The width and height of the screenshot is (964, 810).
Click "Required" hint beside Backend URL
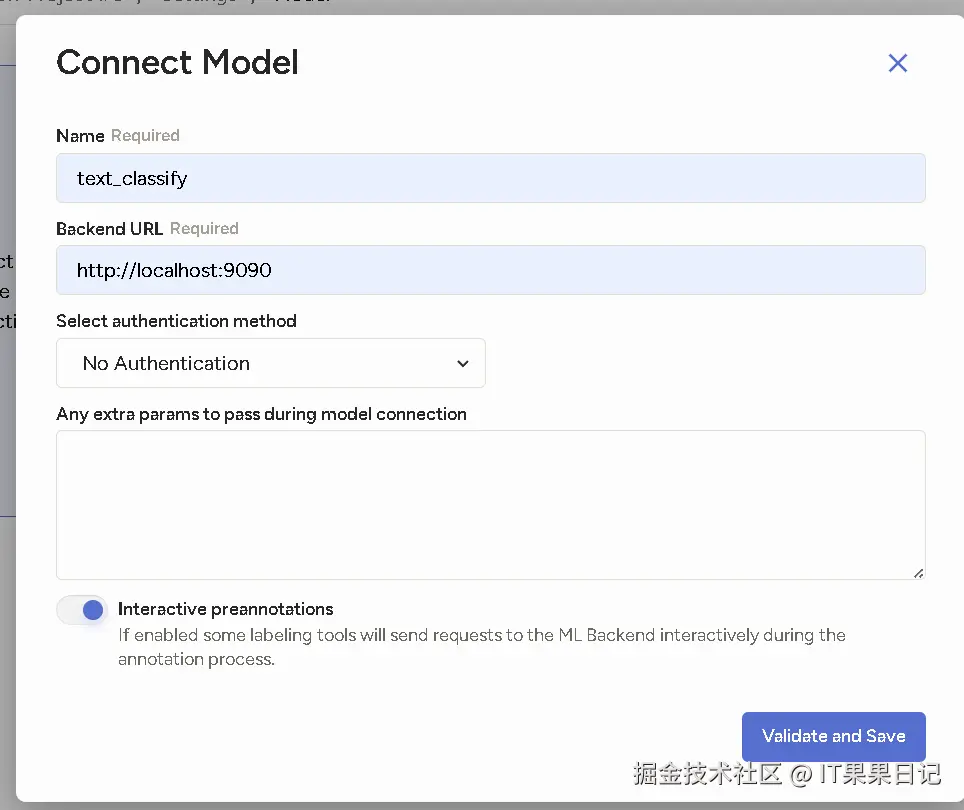204,229
